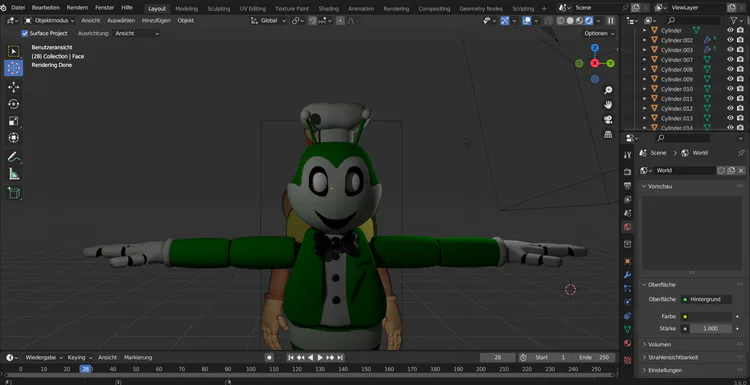This screenshot has height=385, width=750.
Task: Open the Wiedergabe playback dropdown
Action: tap(44, 357)
